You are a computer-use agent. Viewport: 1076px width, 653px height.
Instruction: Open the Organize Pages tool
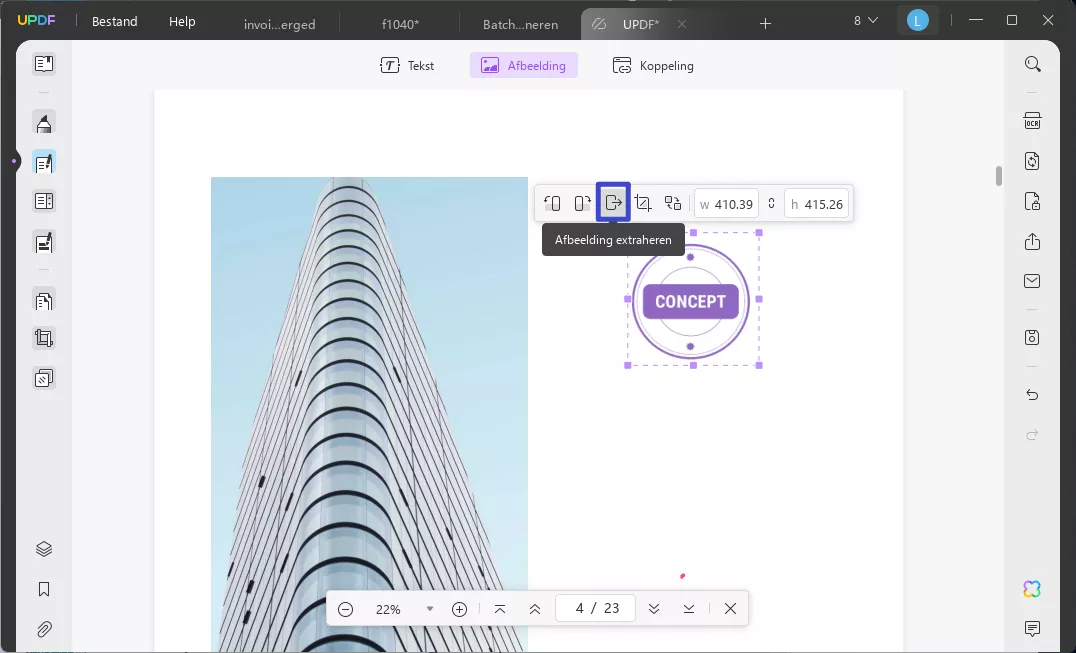pos(44,300)
